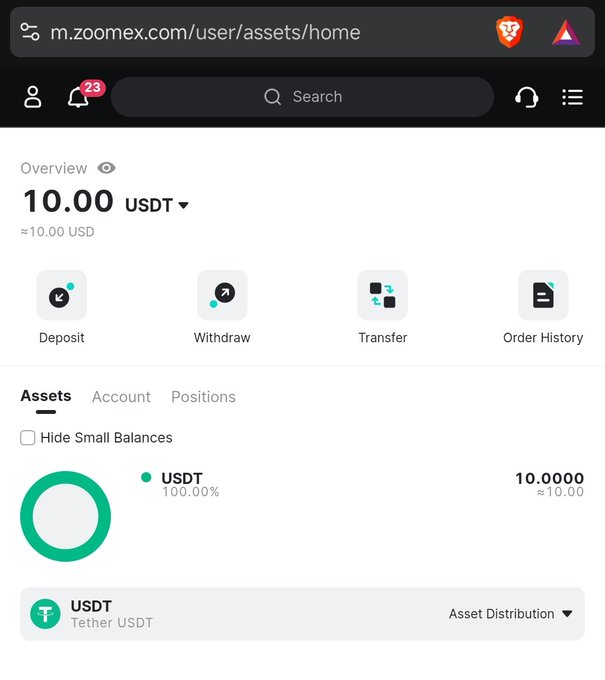Tap the Transfer icon
This screenshot has width=605, height=680.
[x=383, y=295]
